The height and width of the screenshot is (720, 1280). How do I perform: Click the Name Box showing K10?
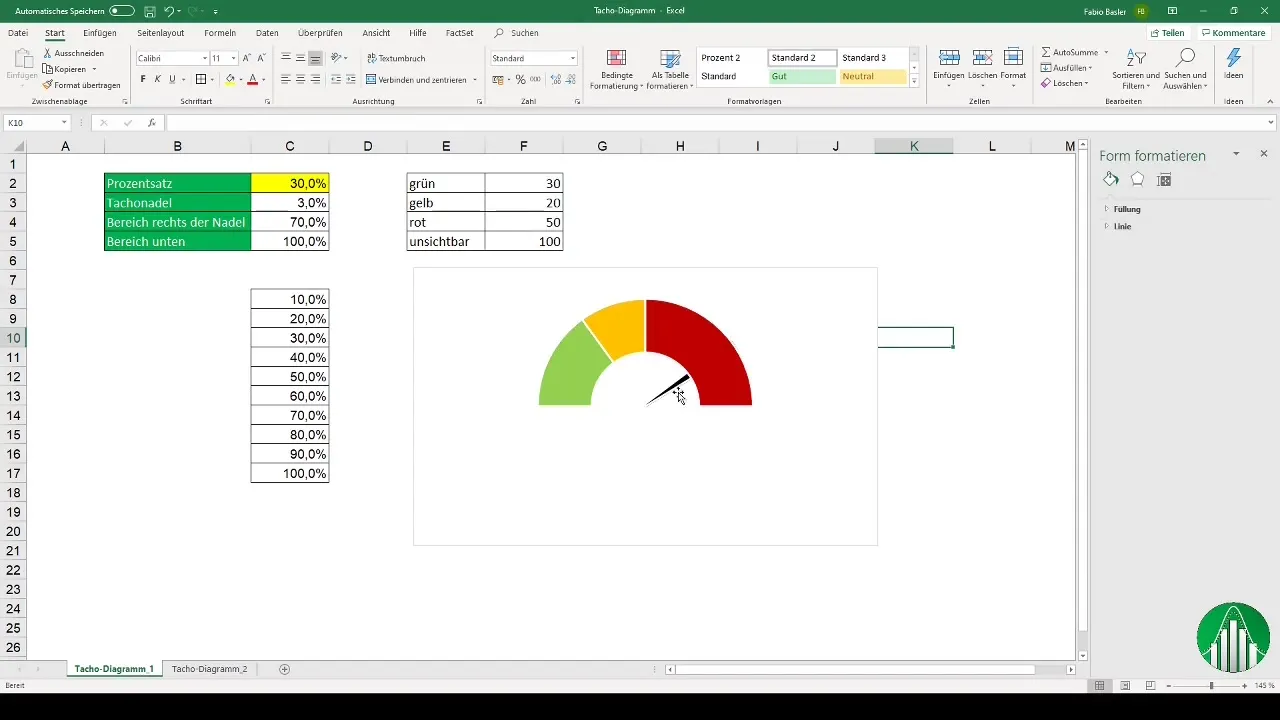pyautogui.click(x=36, y=123)
